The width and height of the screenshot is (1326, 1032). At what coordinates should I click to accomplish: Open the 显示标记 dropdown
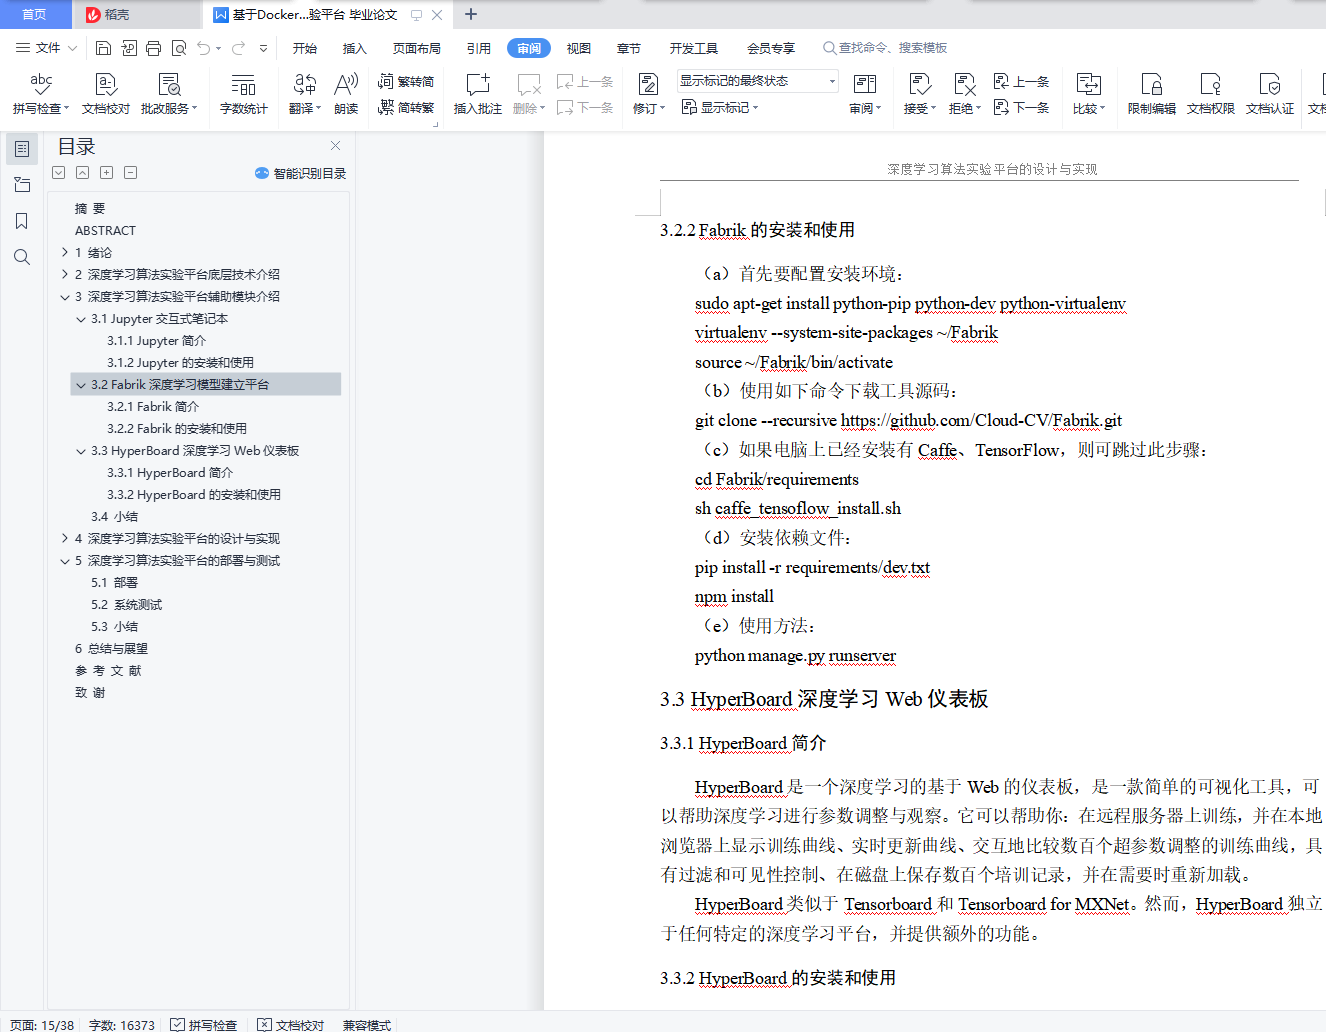[x=720, y=107]
